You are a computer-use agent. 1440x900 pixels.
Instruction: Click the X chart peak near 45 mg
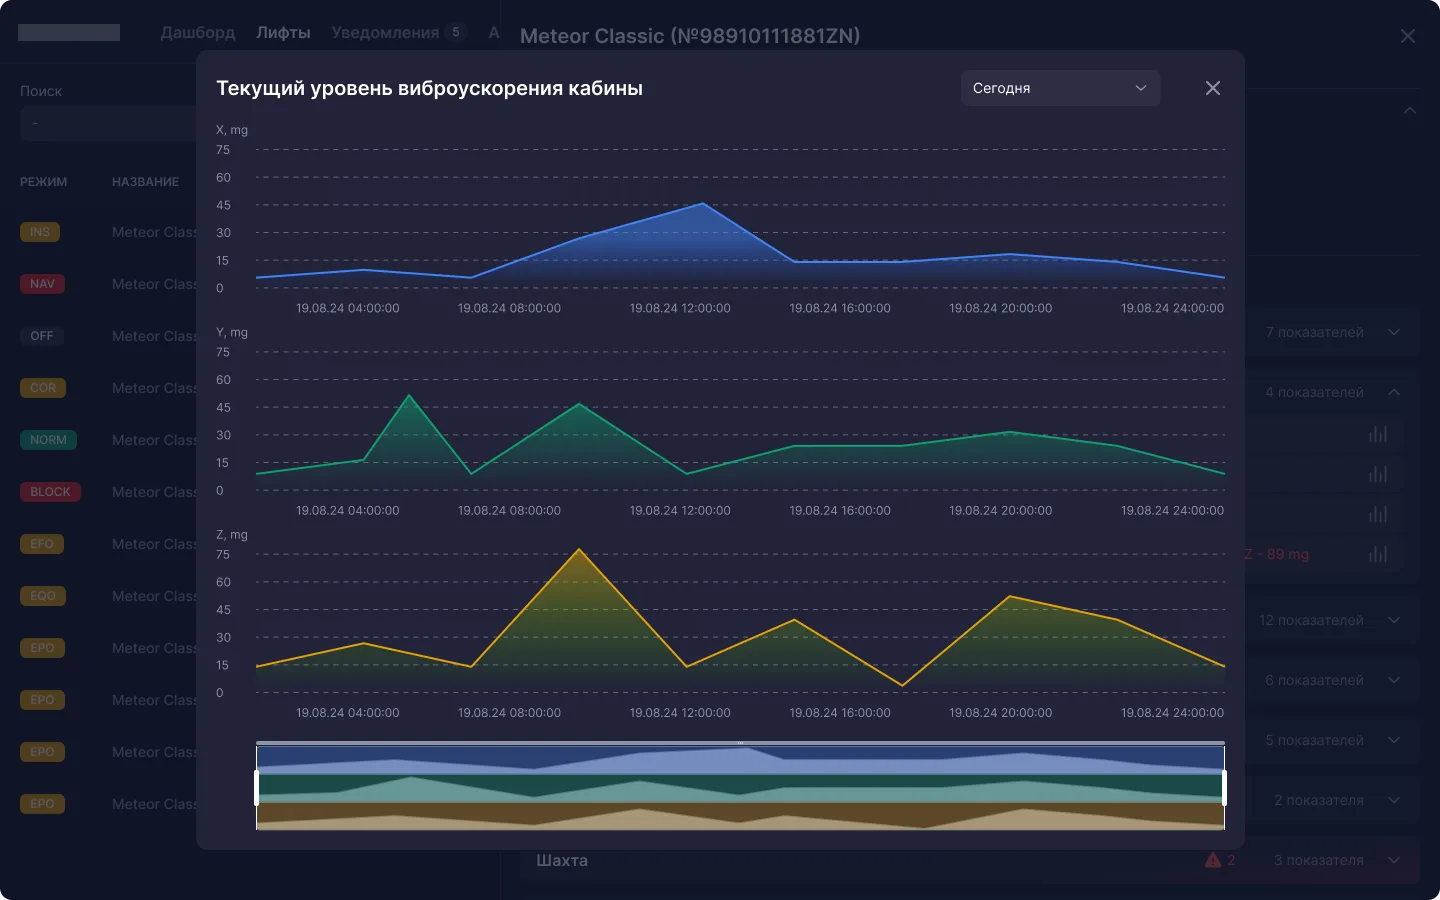(x=703, y=204)
